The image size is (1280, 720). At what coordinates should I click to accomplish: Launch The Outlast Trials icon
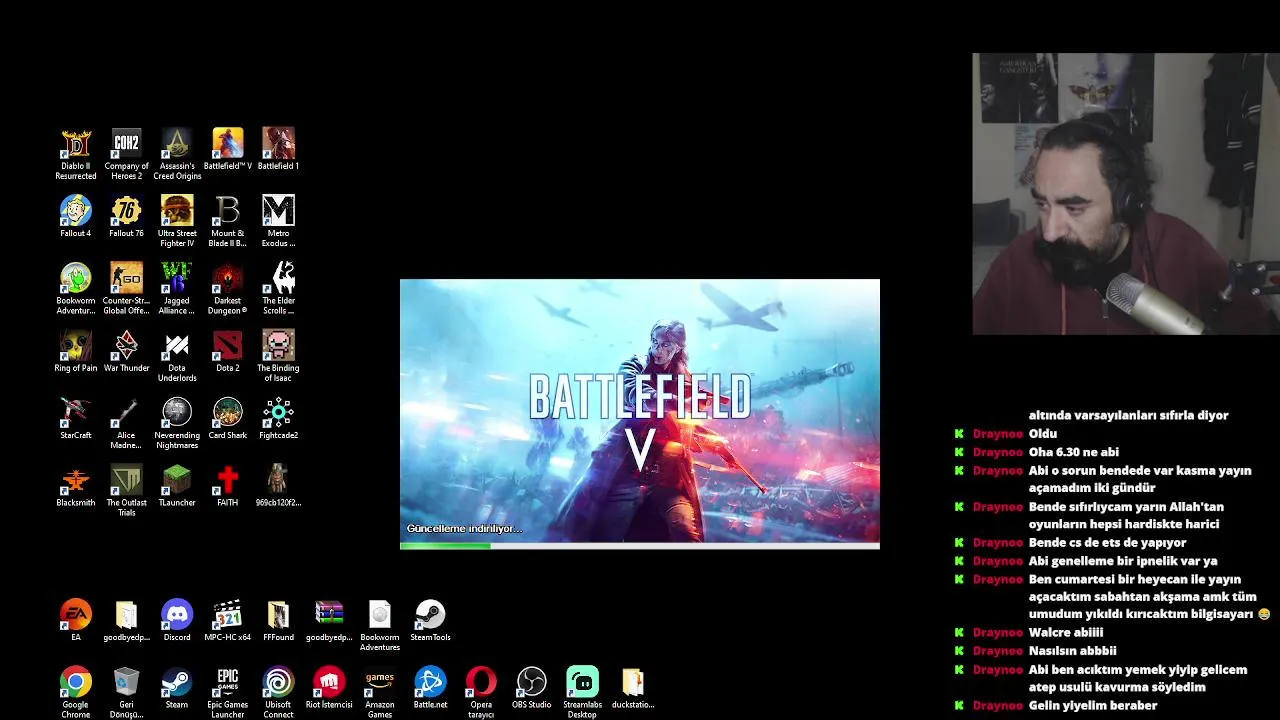pyautogui.click(x=126, y=490)
